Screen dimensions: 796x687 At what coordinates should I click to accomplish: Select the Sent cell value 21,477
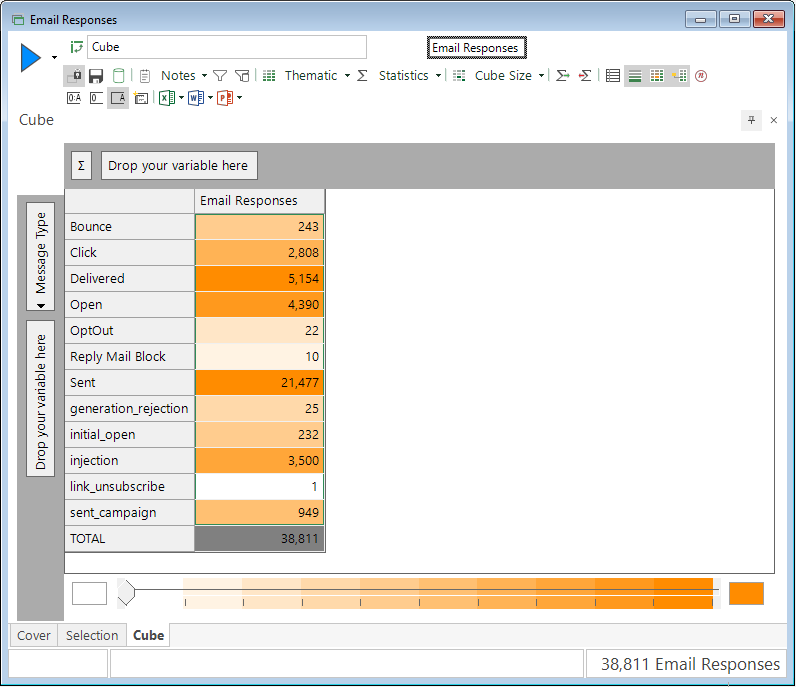click(x=259, y=383)
